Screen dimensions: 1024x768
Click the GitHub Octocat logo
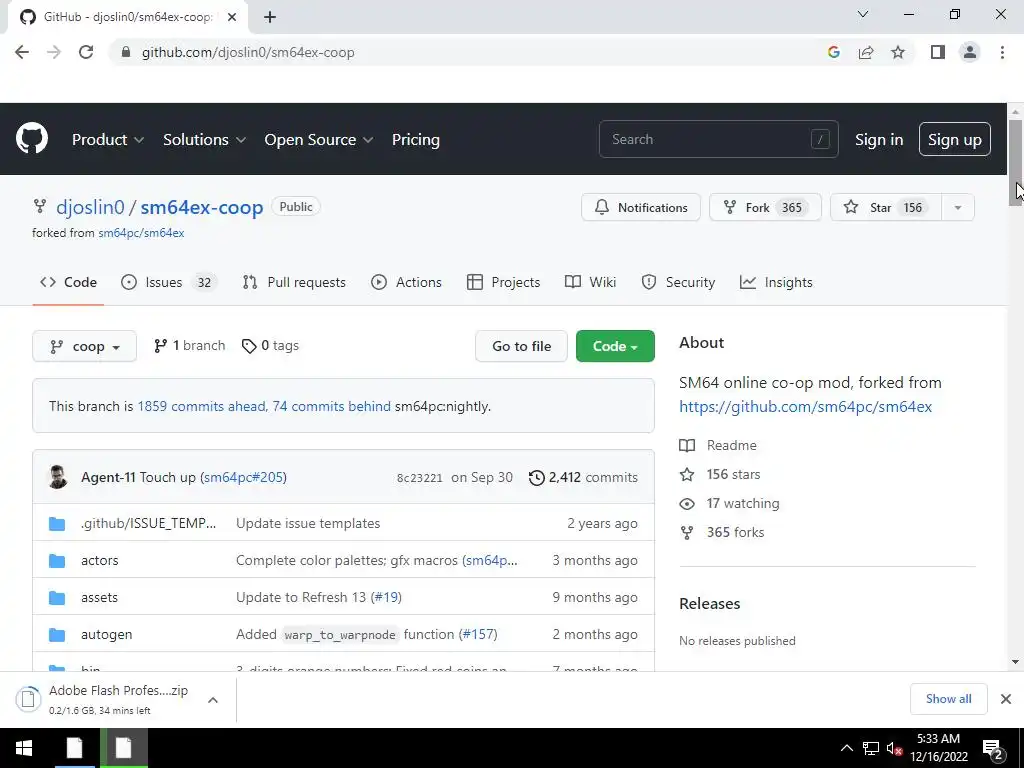tap(31, 138)
